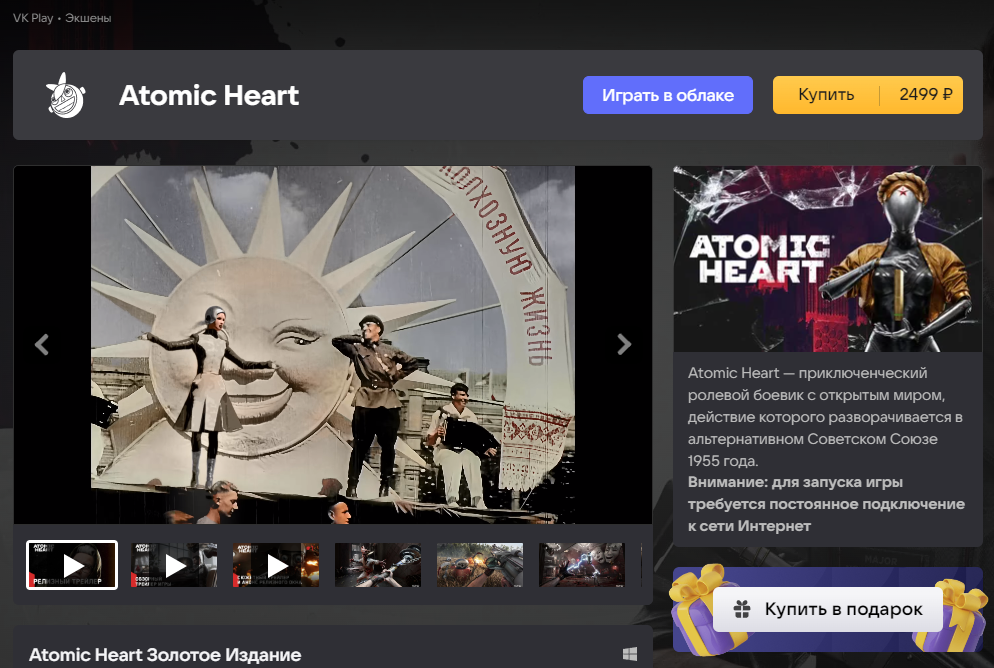Open VK Play breadcrumb link
This screenshot has width=994, height=668.
click(x=33, y=18)
